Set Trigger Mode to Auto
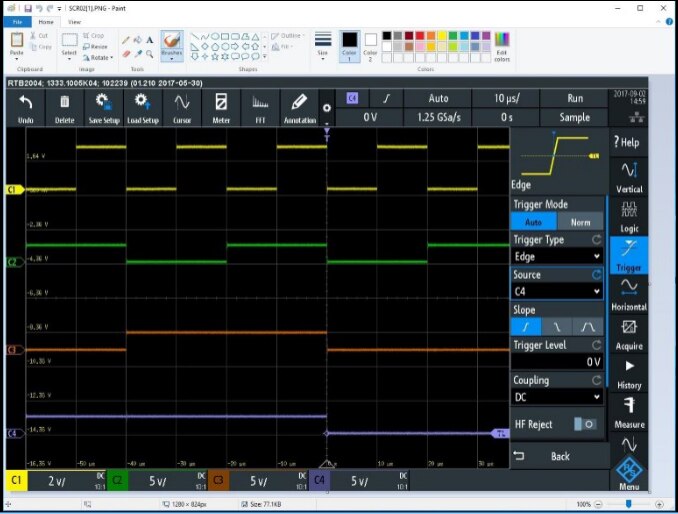The image size is (678, 514). click(534, 222)
